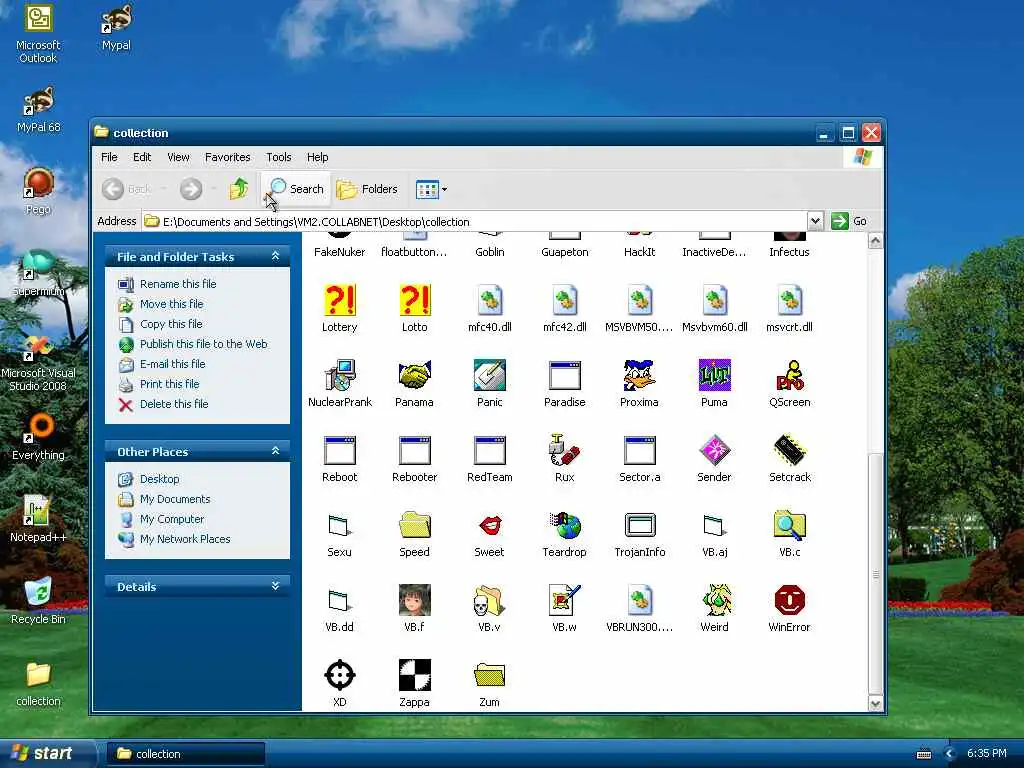
Task: Click the Start button
Action: 46,753
